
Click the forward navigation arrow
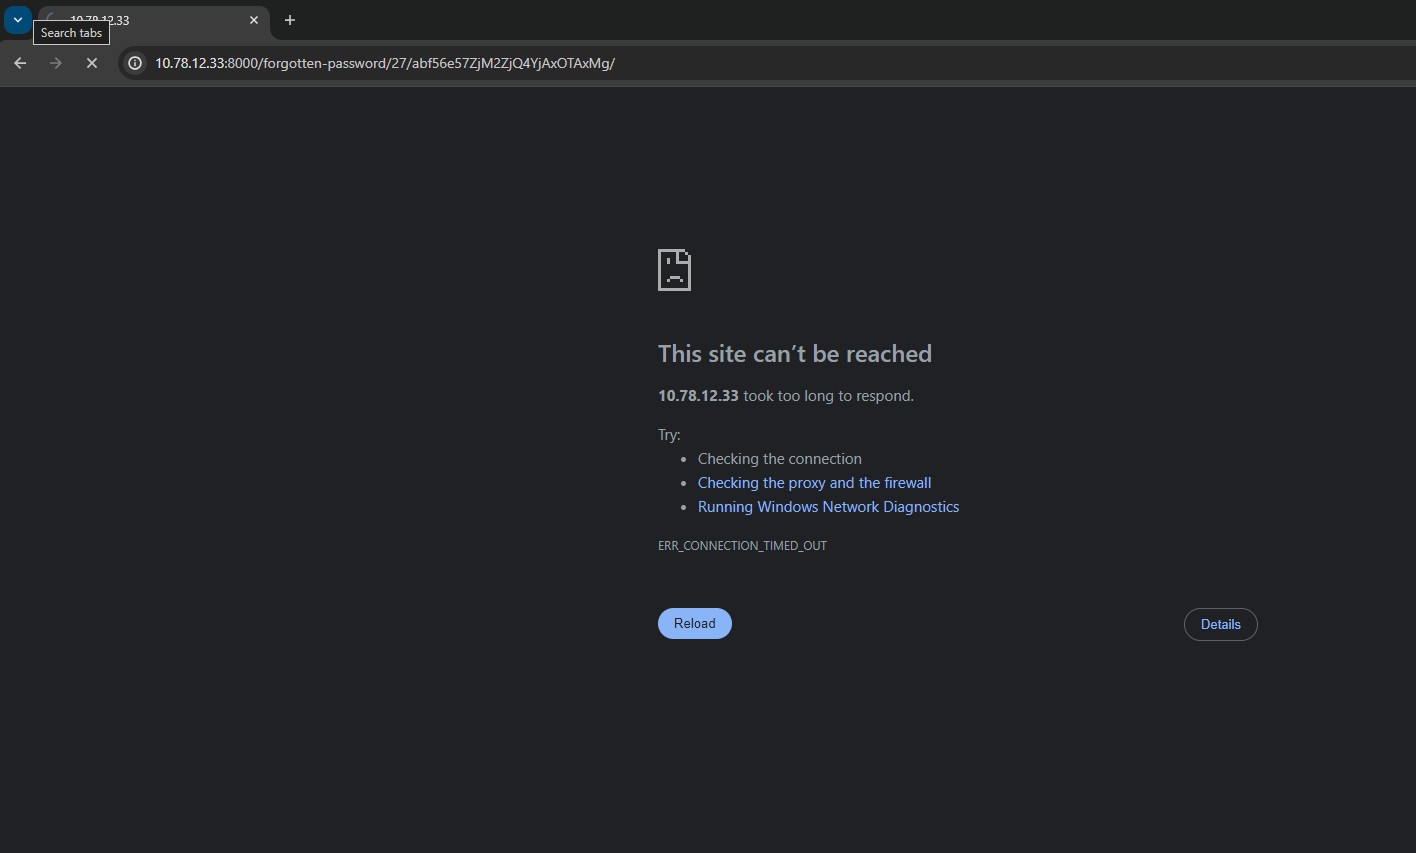coord(56,63)
